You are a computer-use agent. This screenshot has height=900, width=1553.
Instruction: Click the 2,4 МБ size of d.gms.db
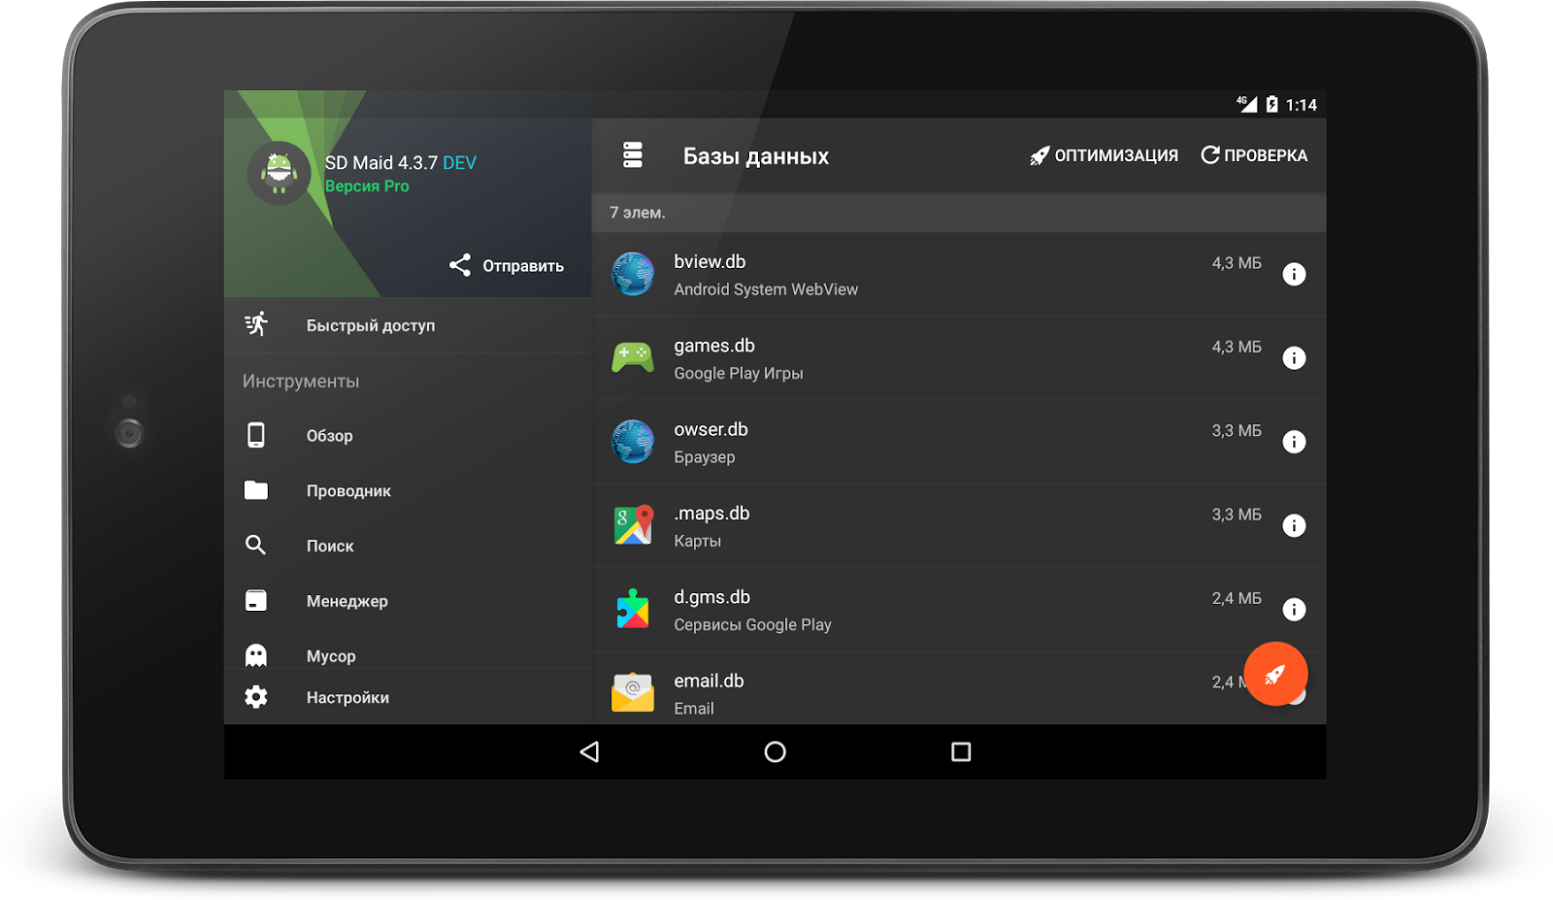(1237, 598)
